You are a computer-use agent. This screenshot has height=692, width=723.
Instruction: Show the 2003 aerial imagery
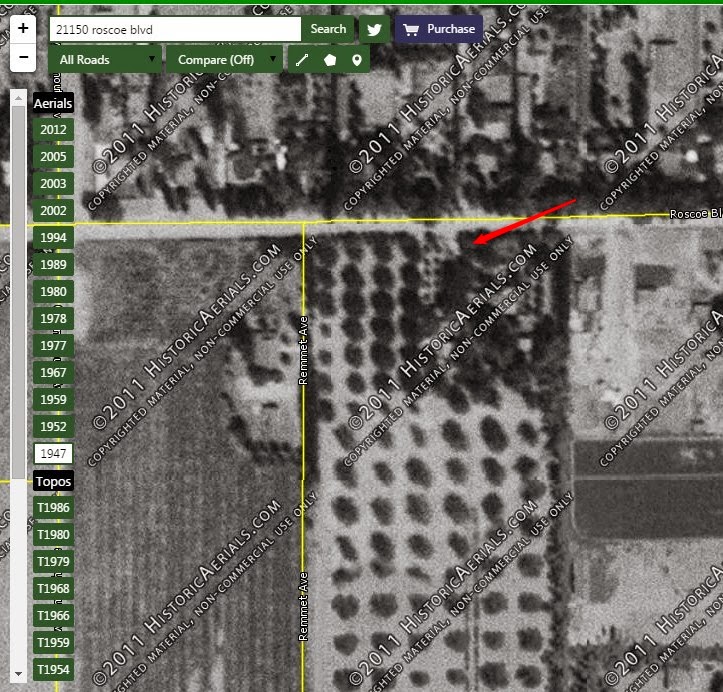(53, 183)
